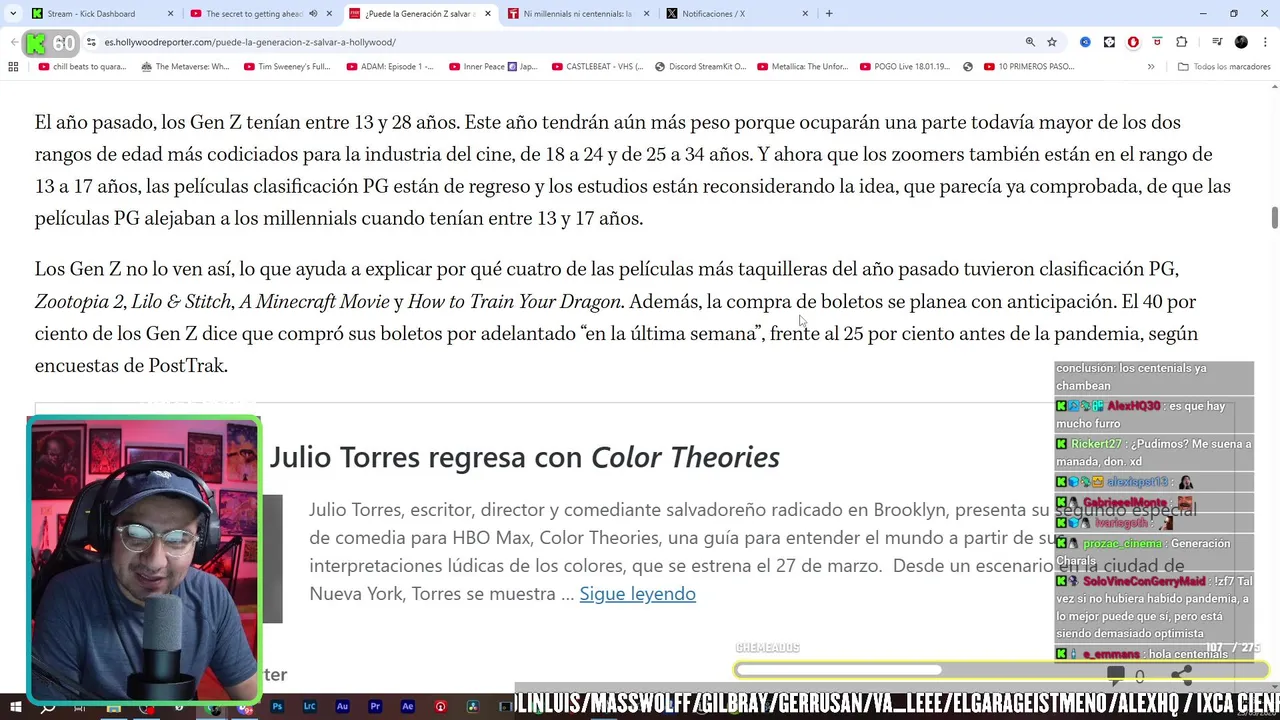Click prozac_cinema's username in chat
This screenshot has width=1280, height=720.
[x=1122, y=544]
